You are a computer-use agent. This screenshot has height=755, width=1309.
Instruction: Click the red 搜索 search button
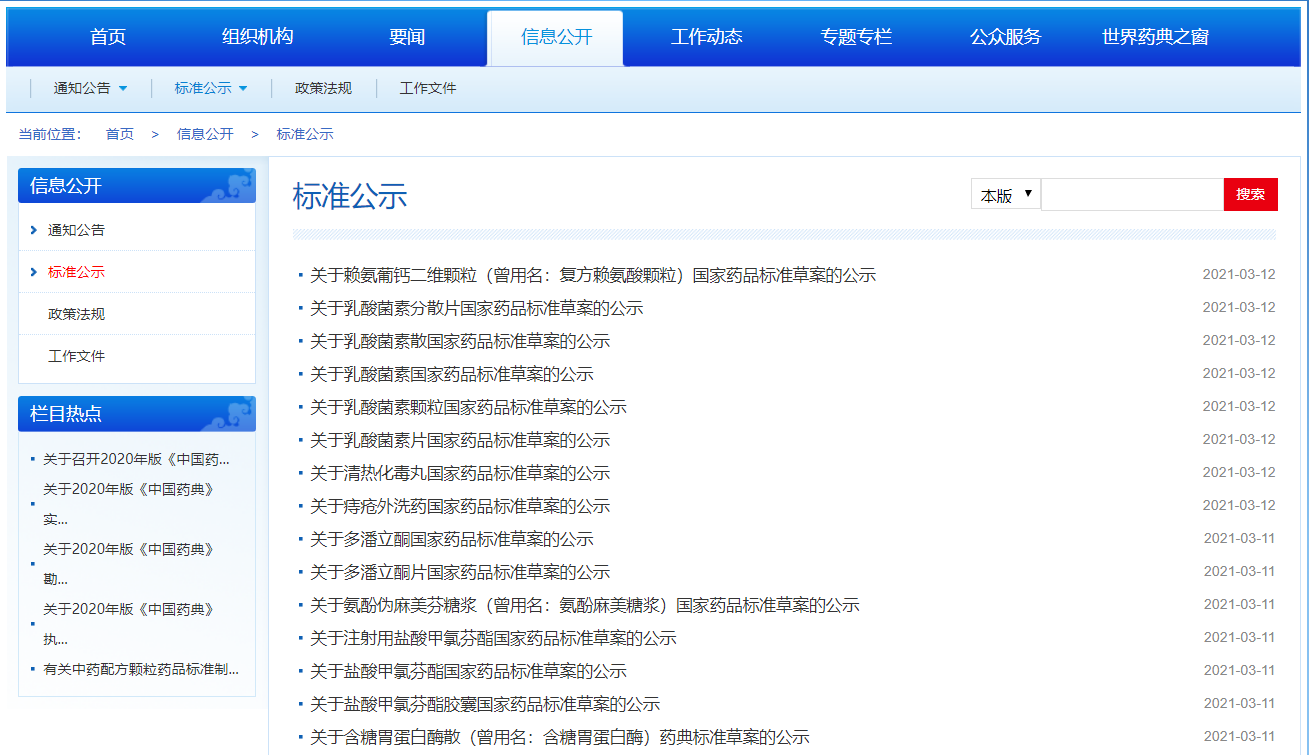(1250, 195)
